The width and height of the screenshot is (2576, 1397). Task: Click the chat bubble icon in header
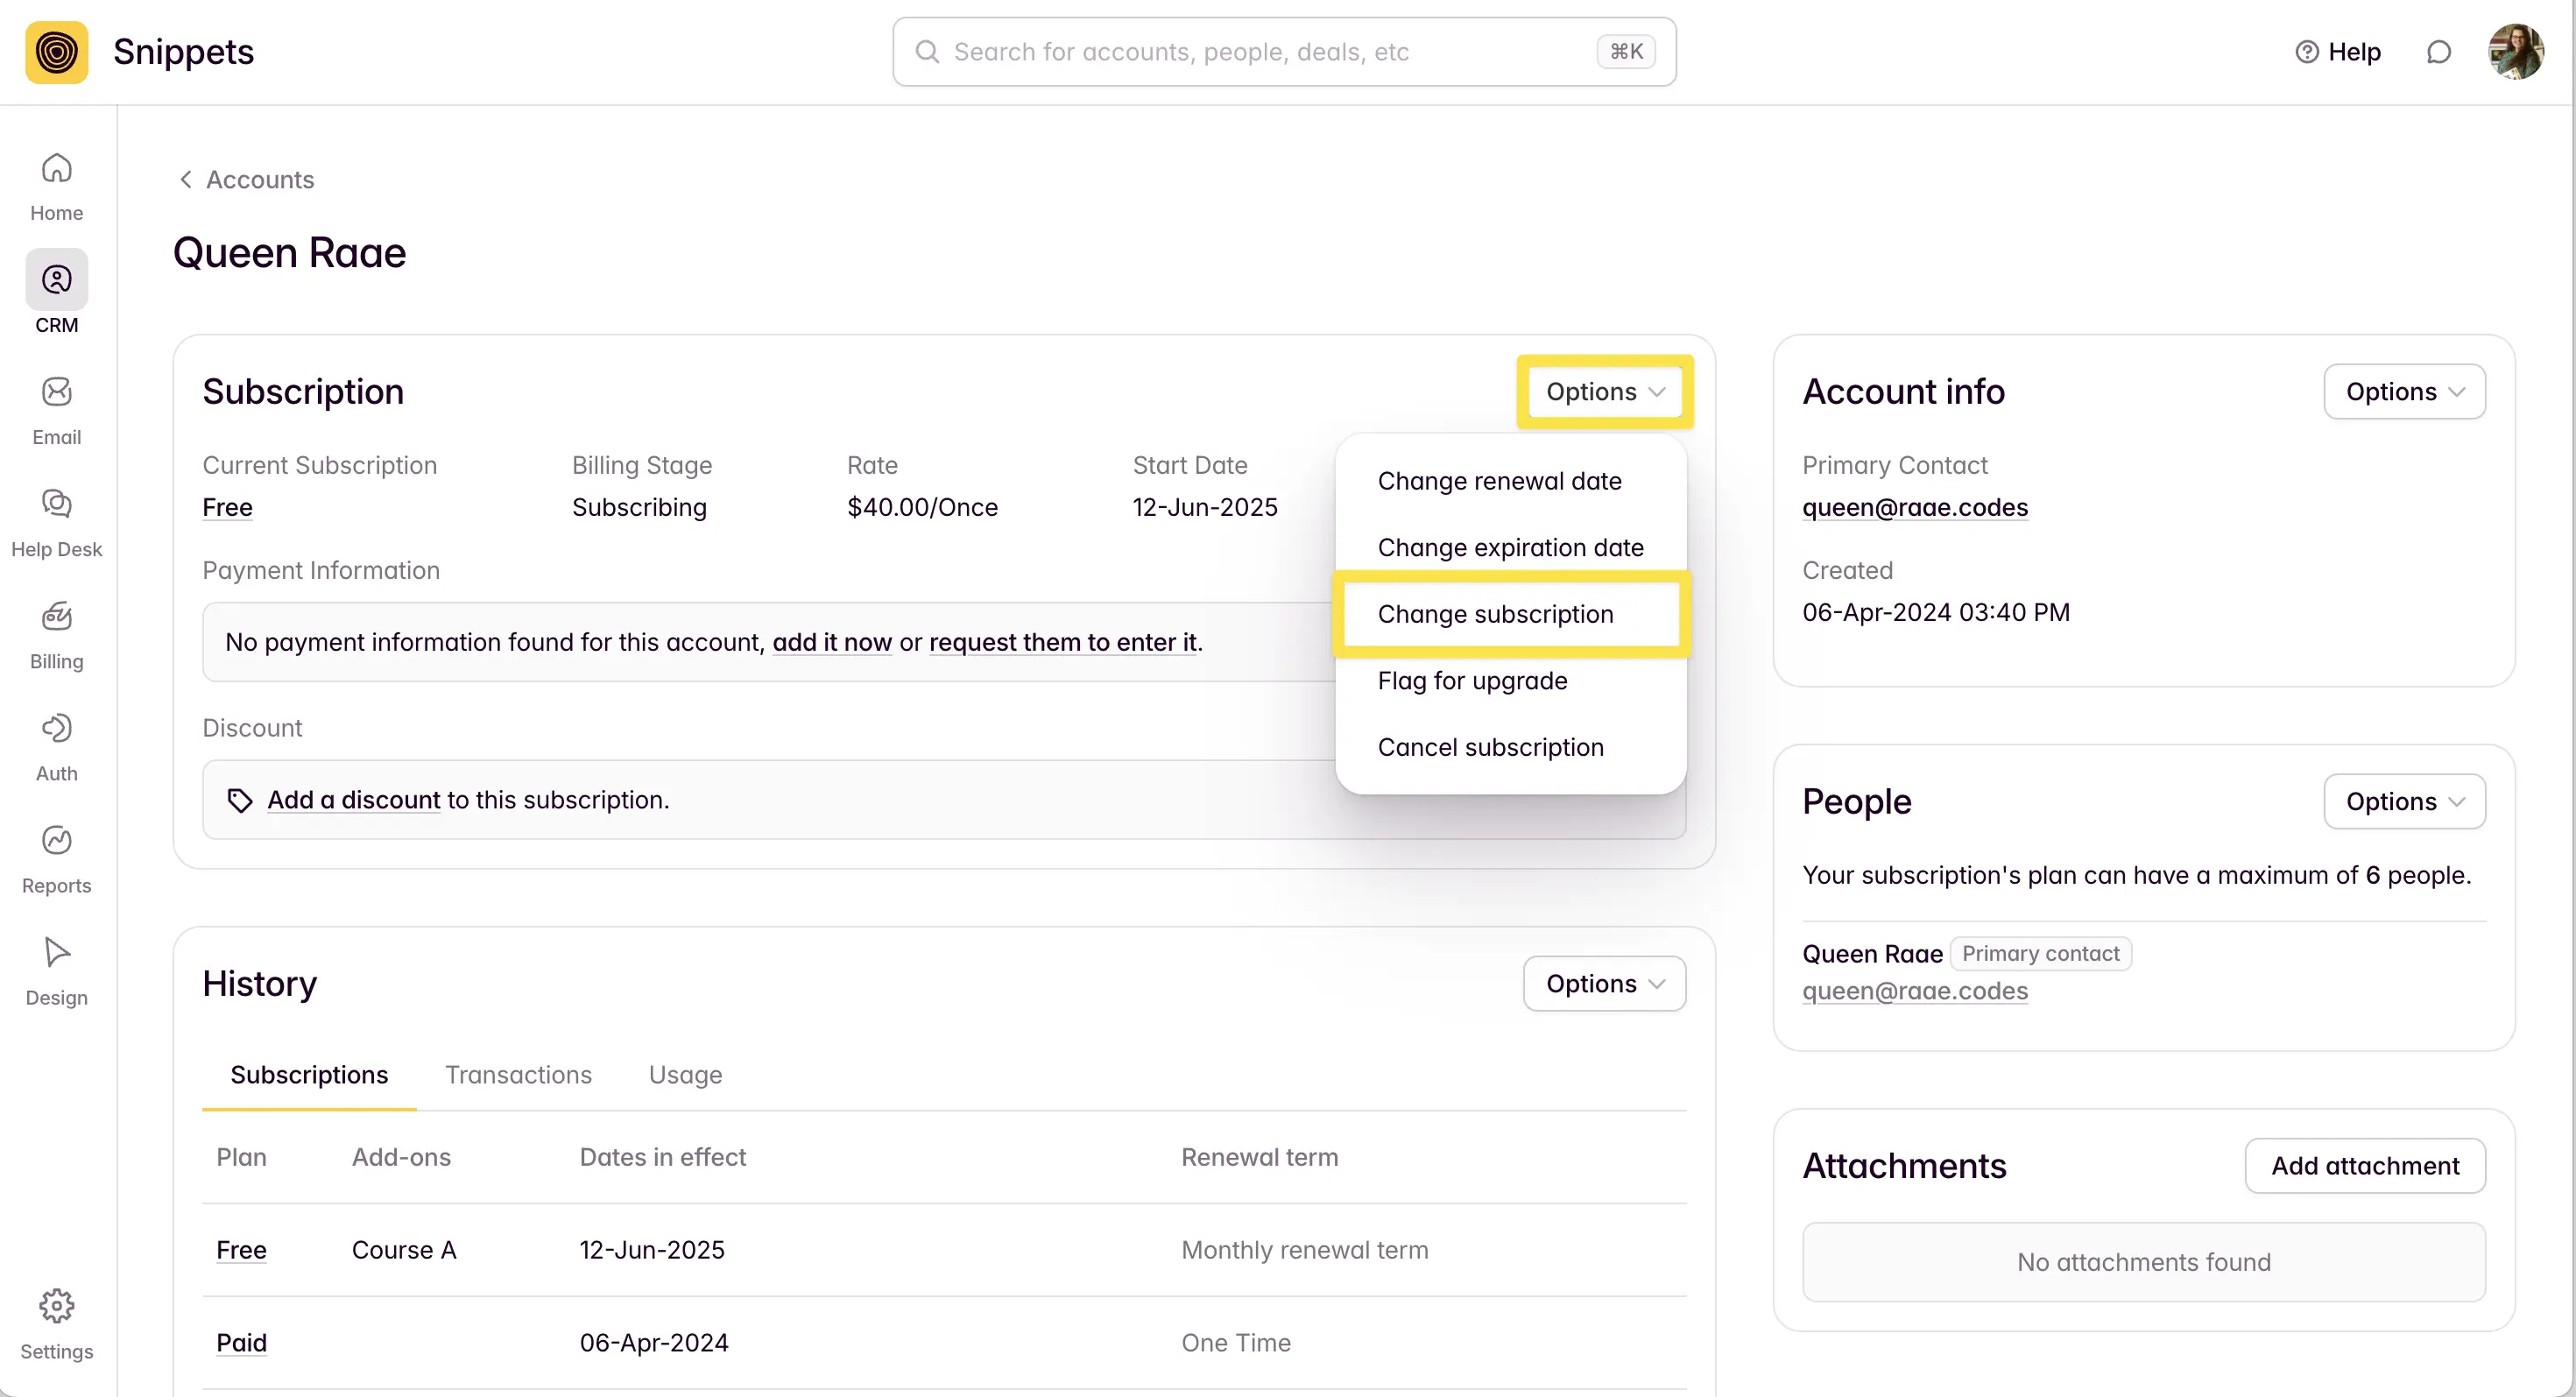click(x=2439, y=52)
